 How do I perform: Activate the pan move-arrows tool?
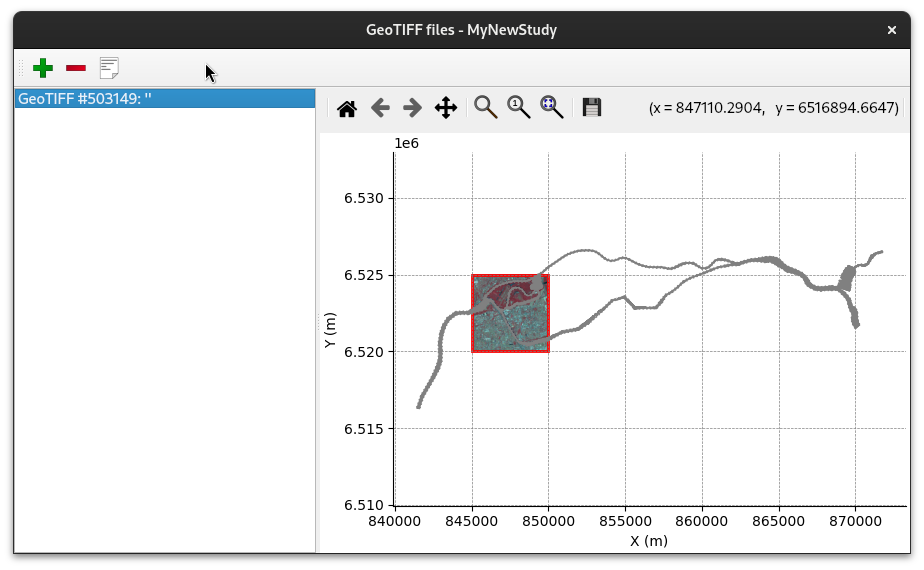tap(446, 108)
